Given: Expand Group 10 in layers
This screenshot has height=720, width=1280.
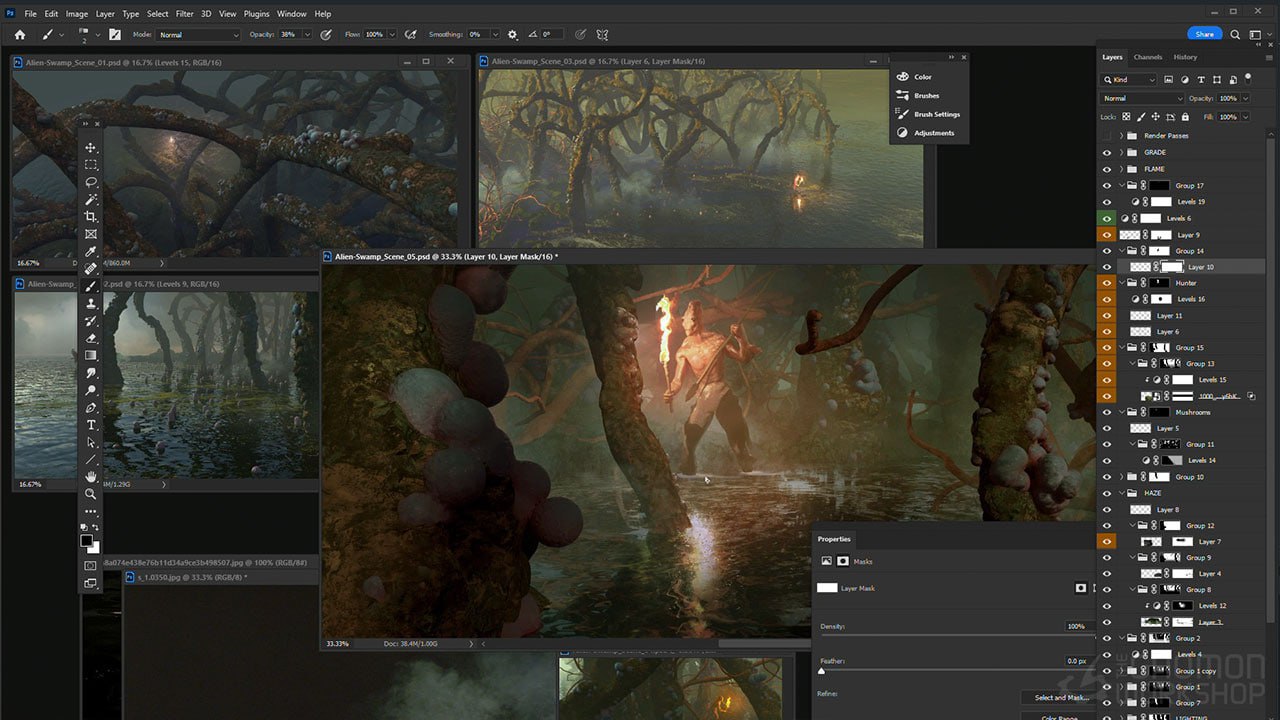Looking at the screenshot, I should coord(1121,477).
